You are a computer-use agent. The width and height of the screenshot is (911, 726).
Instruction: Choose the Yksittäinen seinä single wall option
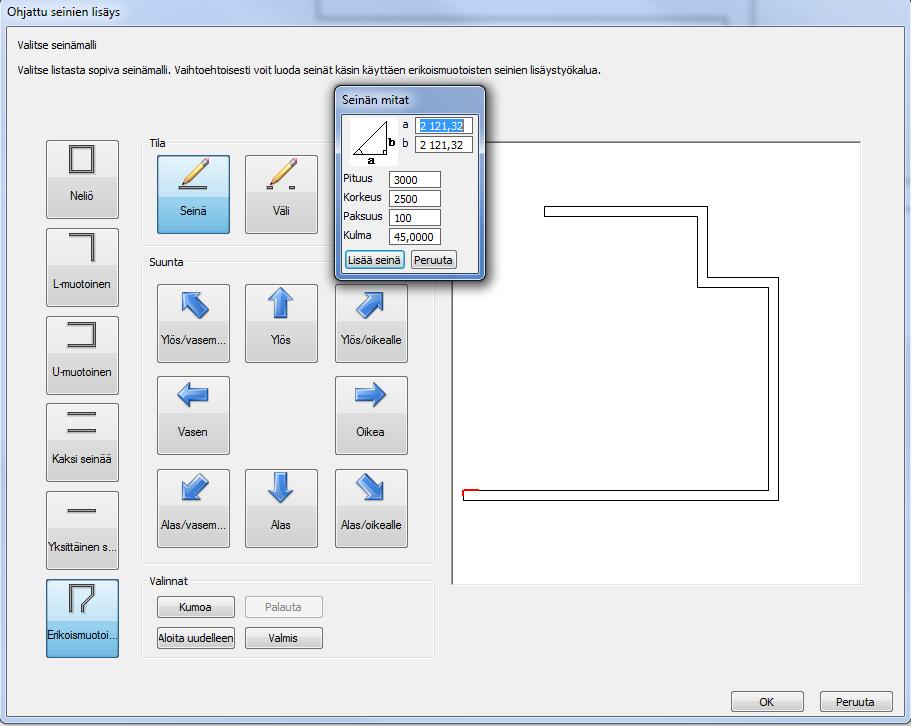(83, 530)
